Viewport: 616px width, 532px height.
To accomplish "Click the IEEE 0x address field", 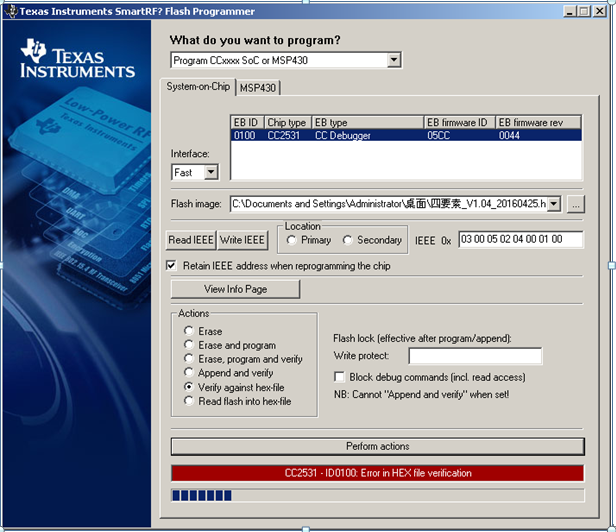I will (521, 239).
